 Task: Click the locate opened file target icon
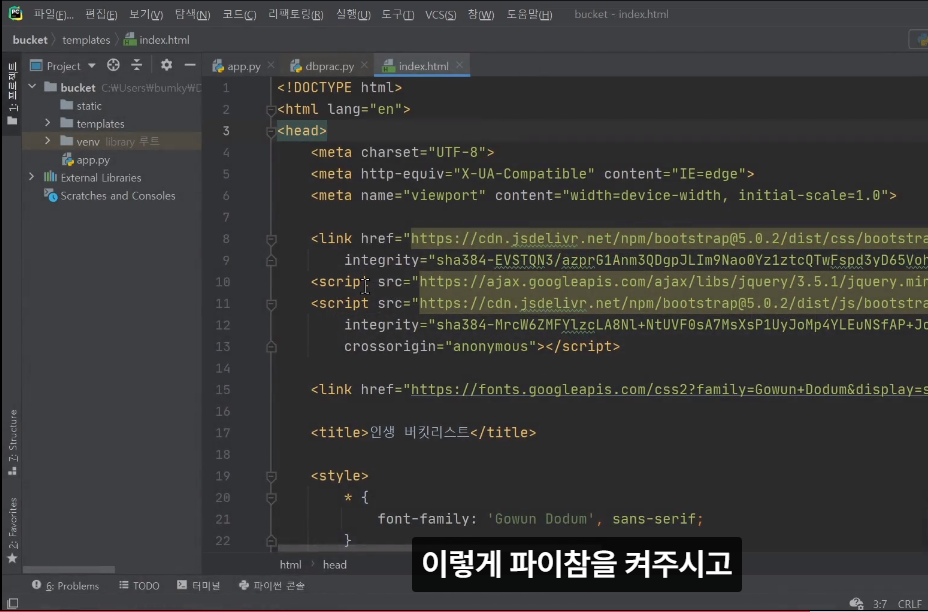pos(113,65)
